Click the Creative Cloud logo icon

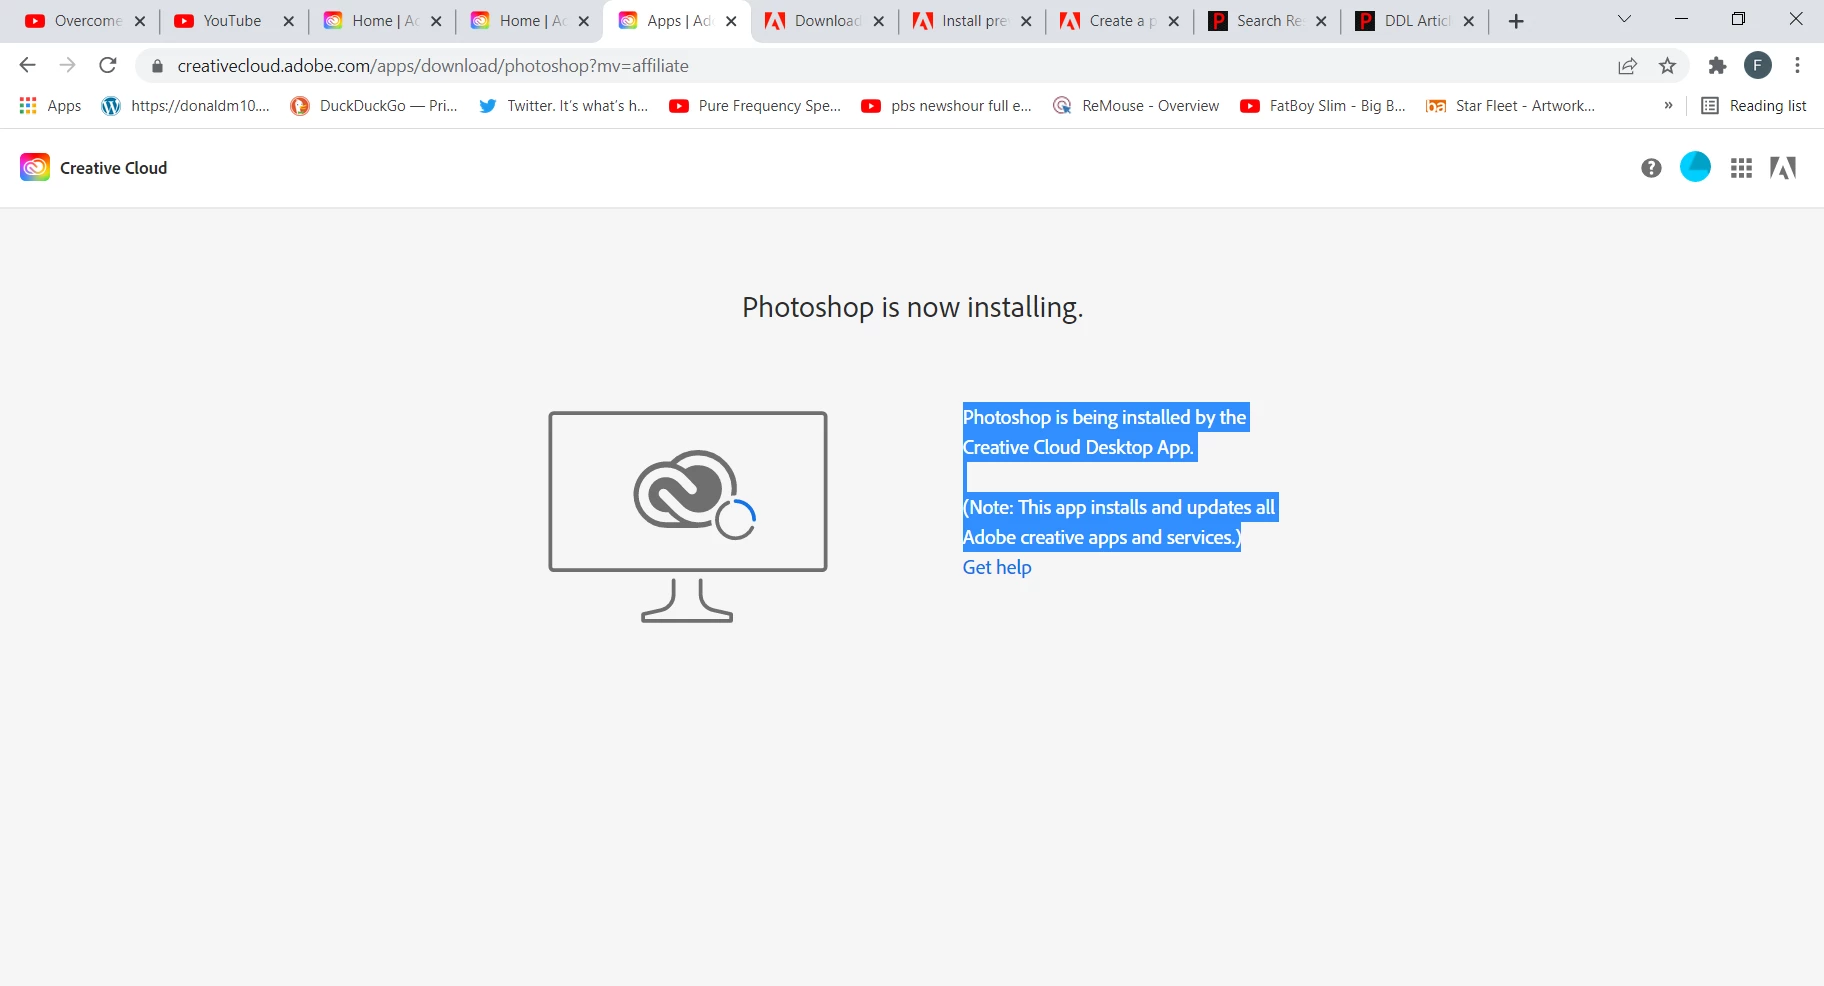(35, 167)
